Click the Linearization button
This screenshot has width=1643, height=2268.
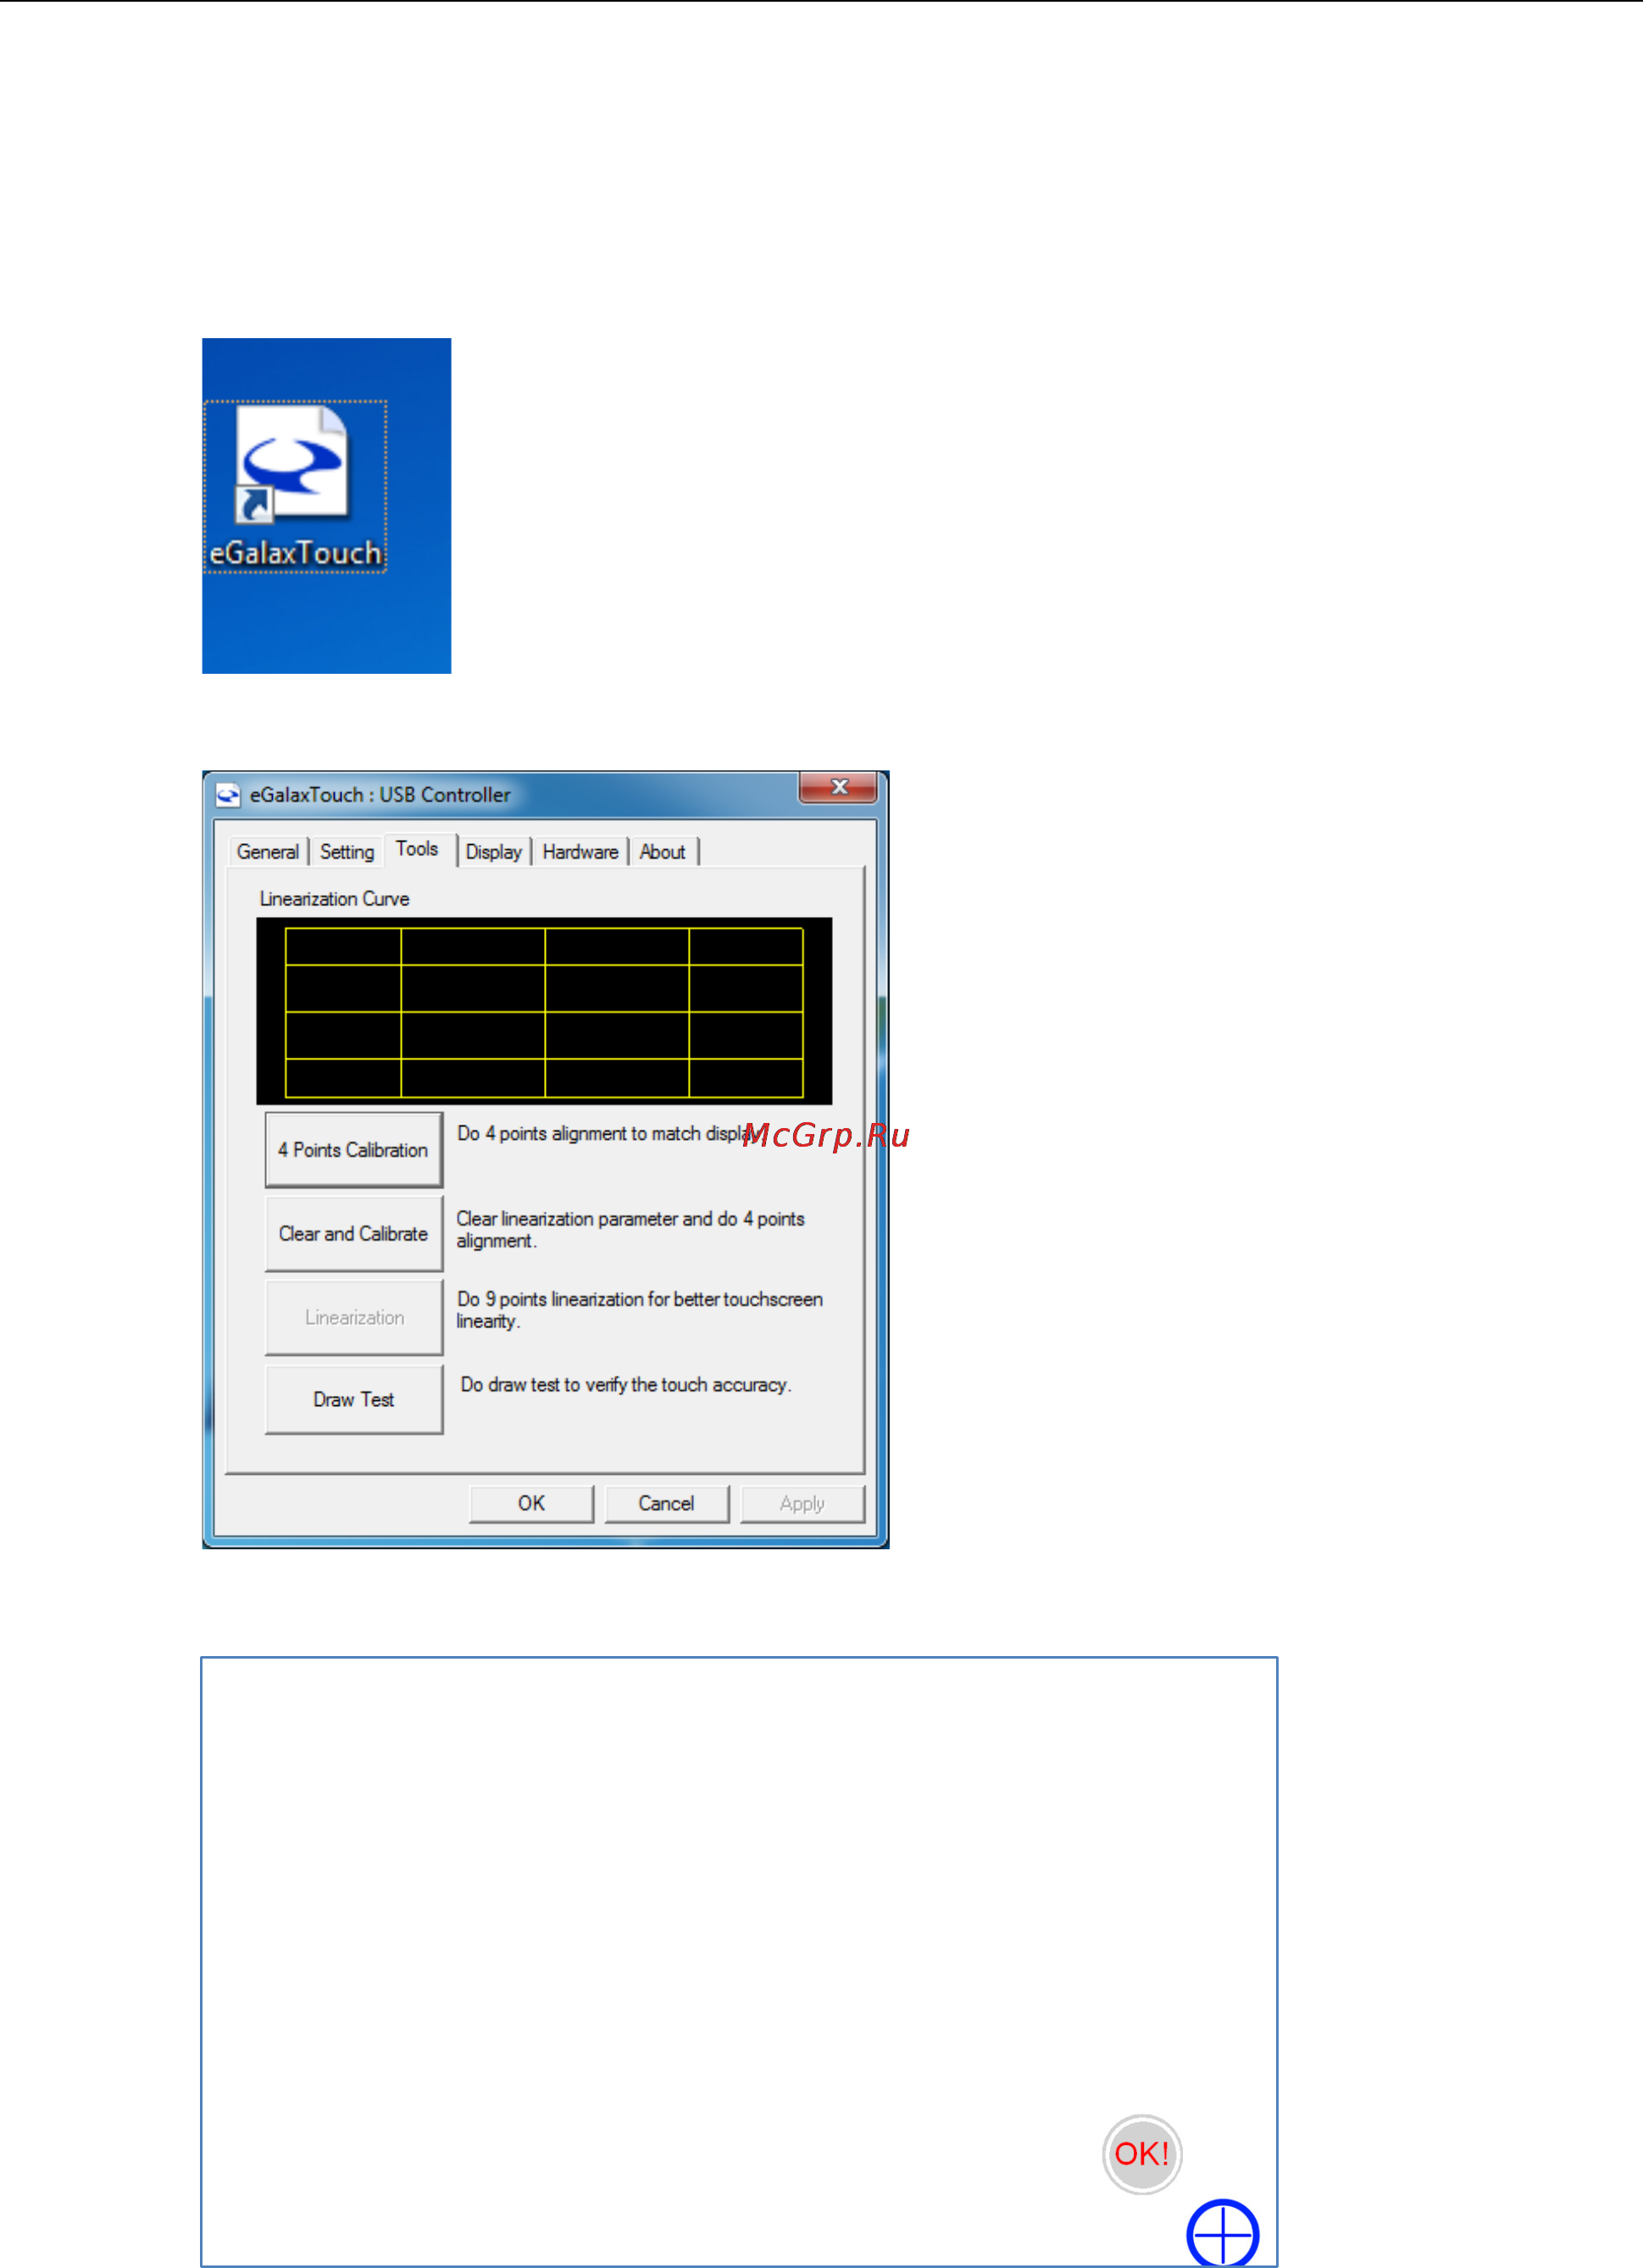click(353, 1318)
